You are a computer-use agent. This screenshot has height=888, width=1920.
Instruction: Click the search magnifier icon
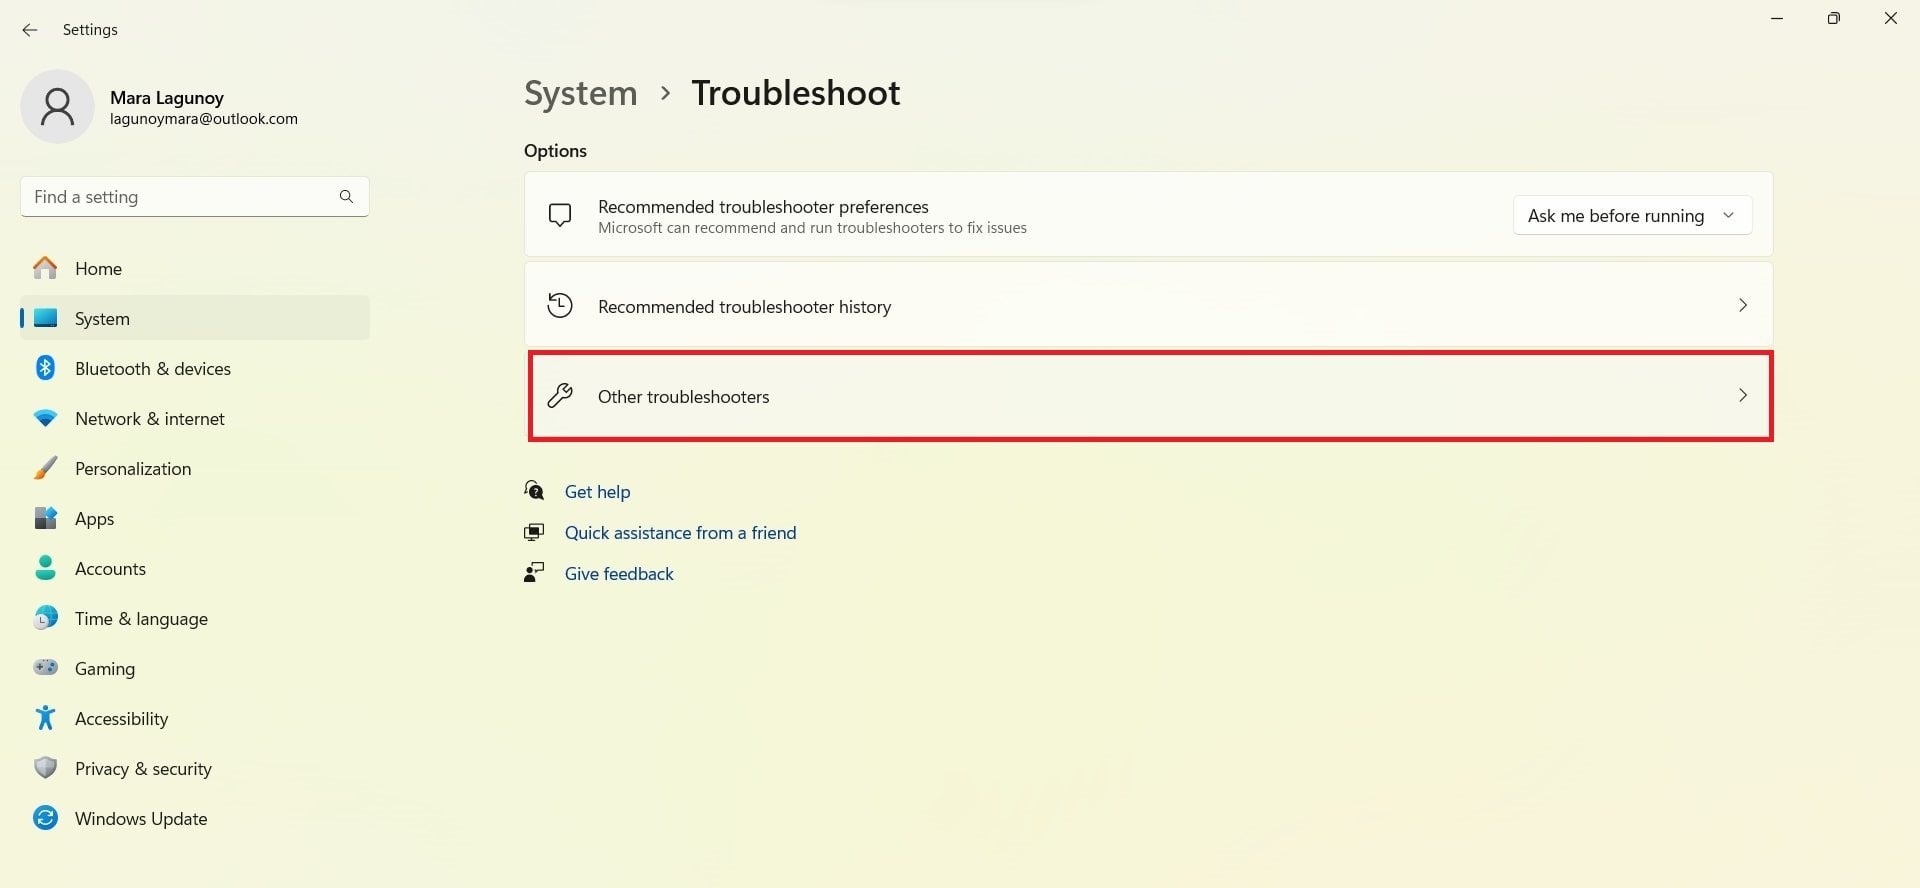click(x=346, y=197)
